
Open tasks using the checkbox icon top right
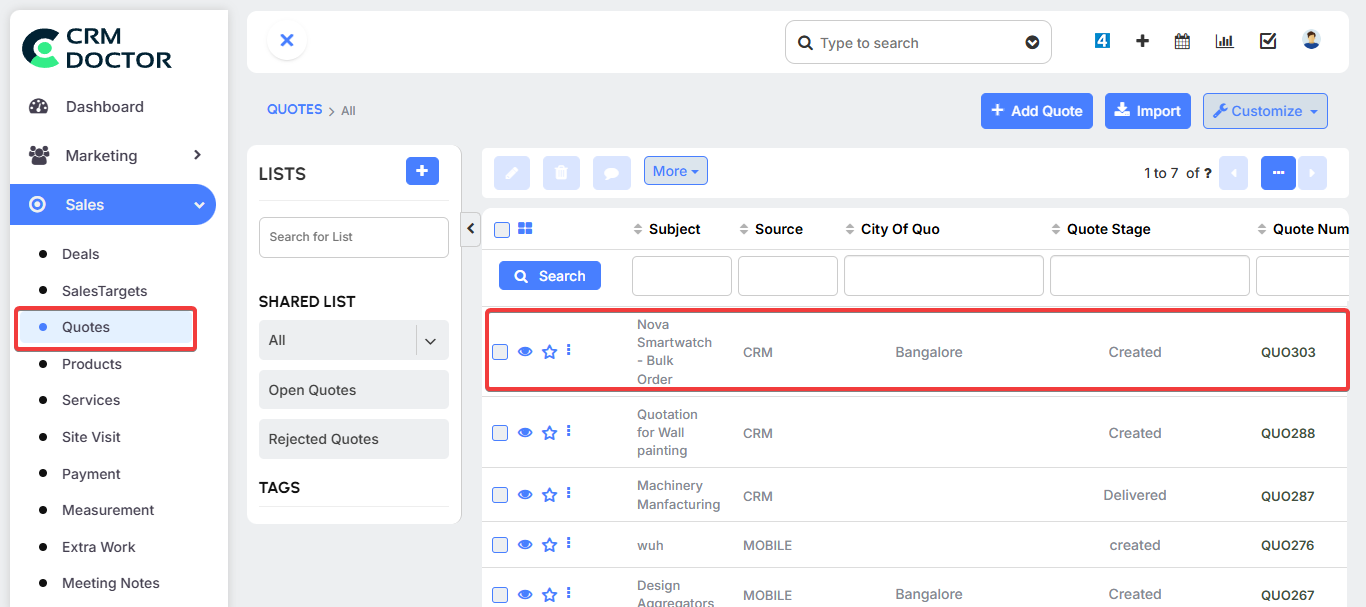click(1267, 41)
